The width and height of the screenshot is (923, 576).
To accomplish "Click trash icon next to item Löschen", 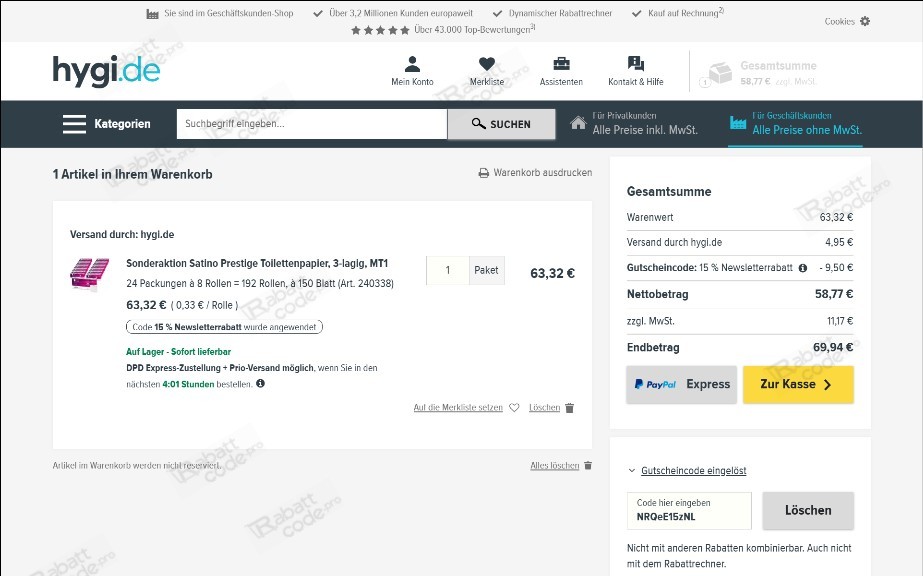I will click(x=569, y=408).
